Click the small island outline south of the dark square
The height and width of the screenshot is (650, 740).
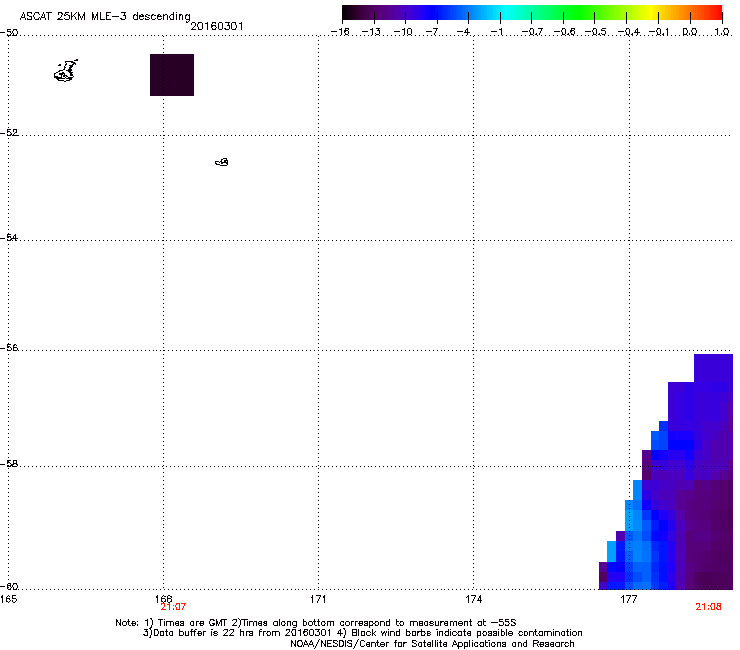222,162
